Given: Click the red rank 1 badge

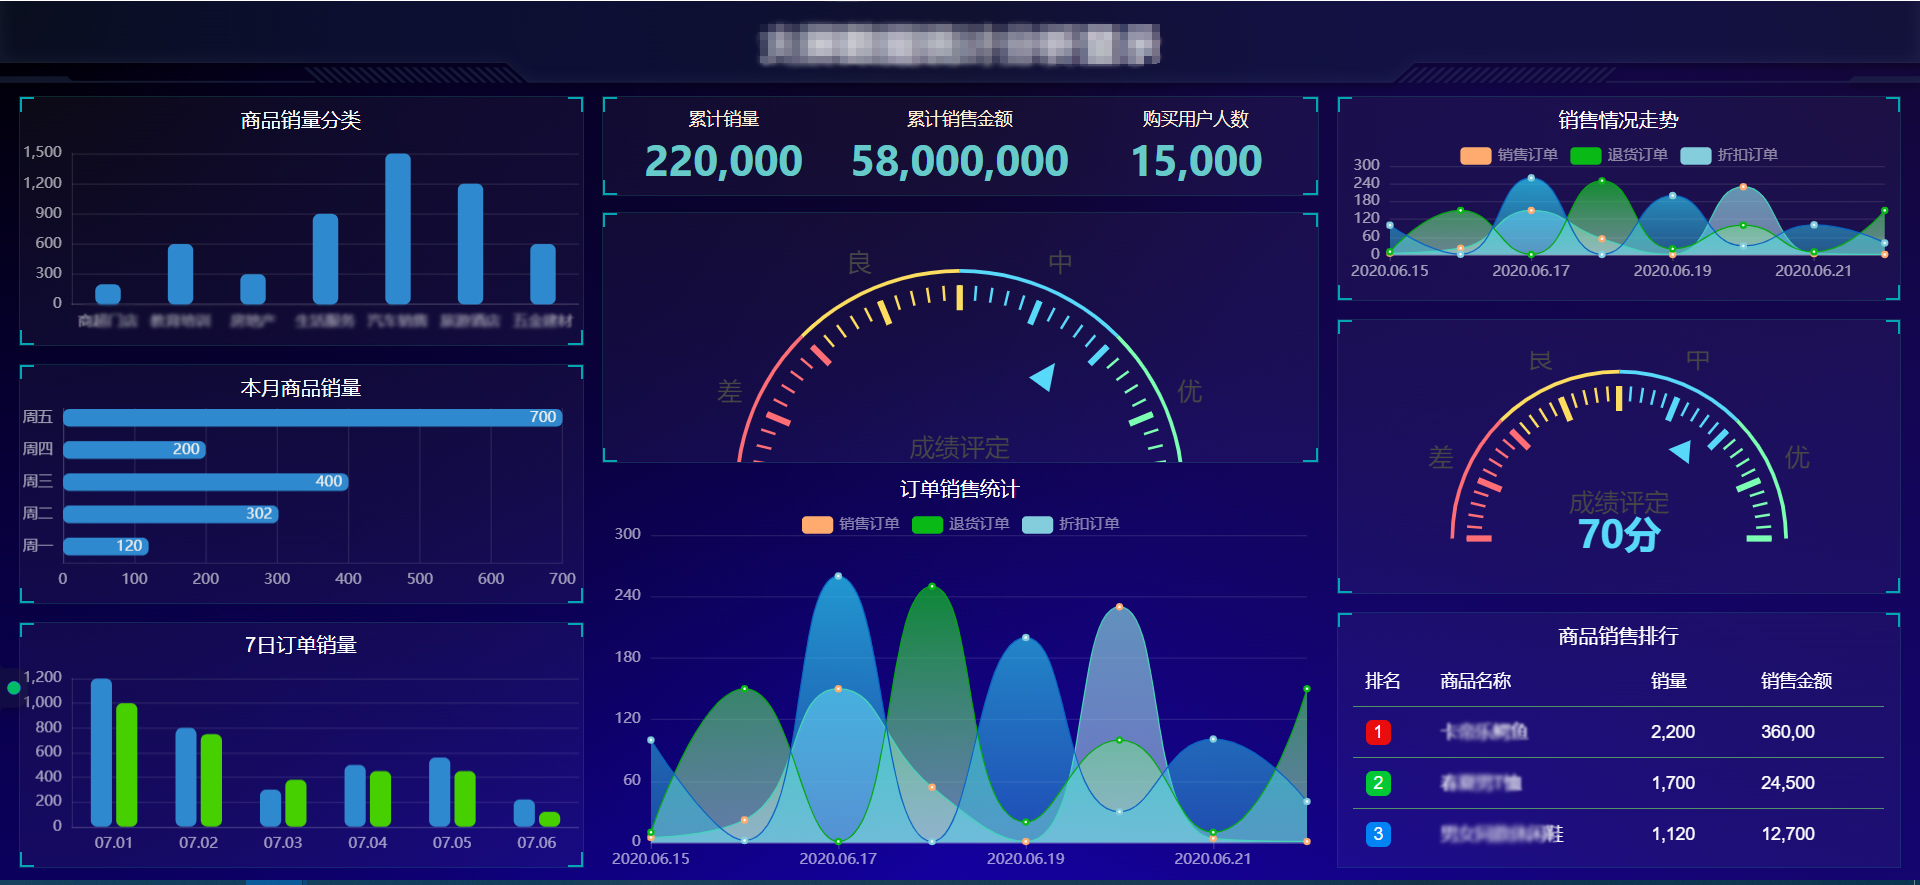Looking at the screenshot, I should [1378, 732].
